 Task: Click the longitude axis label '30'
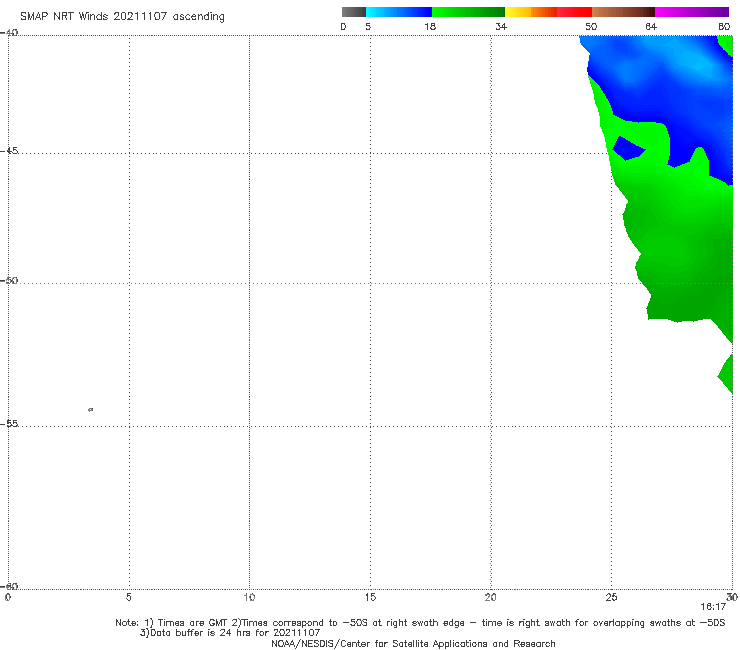coord(732,597)
